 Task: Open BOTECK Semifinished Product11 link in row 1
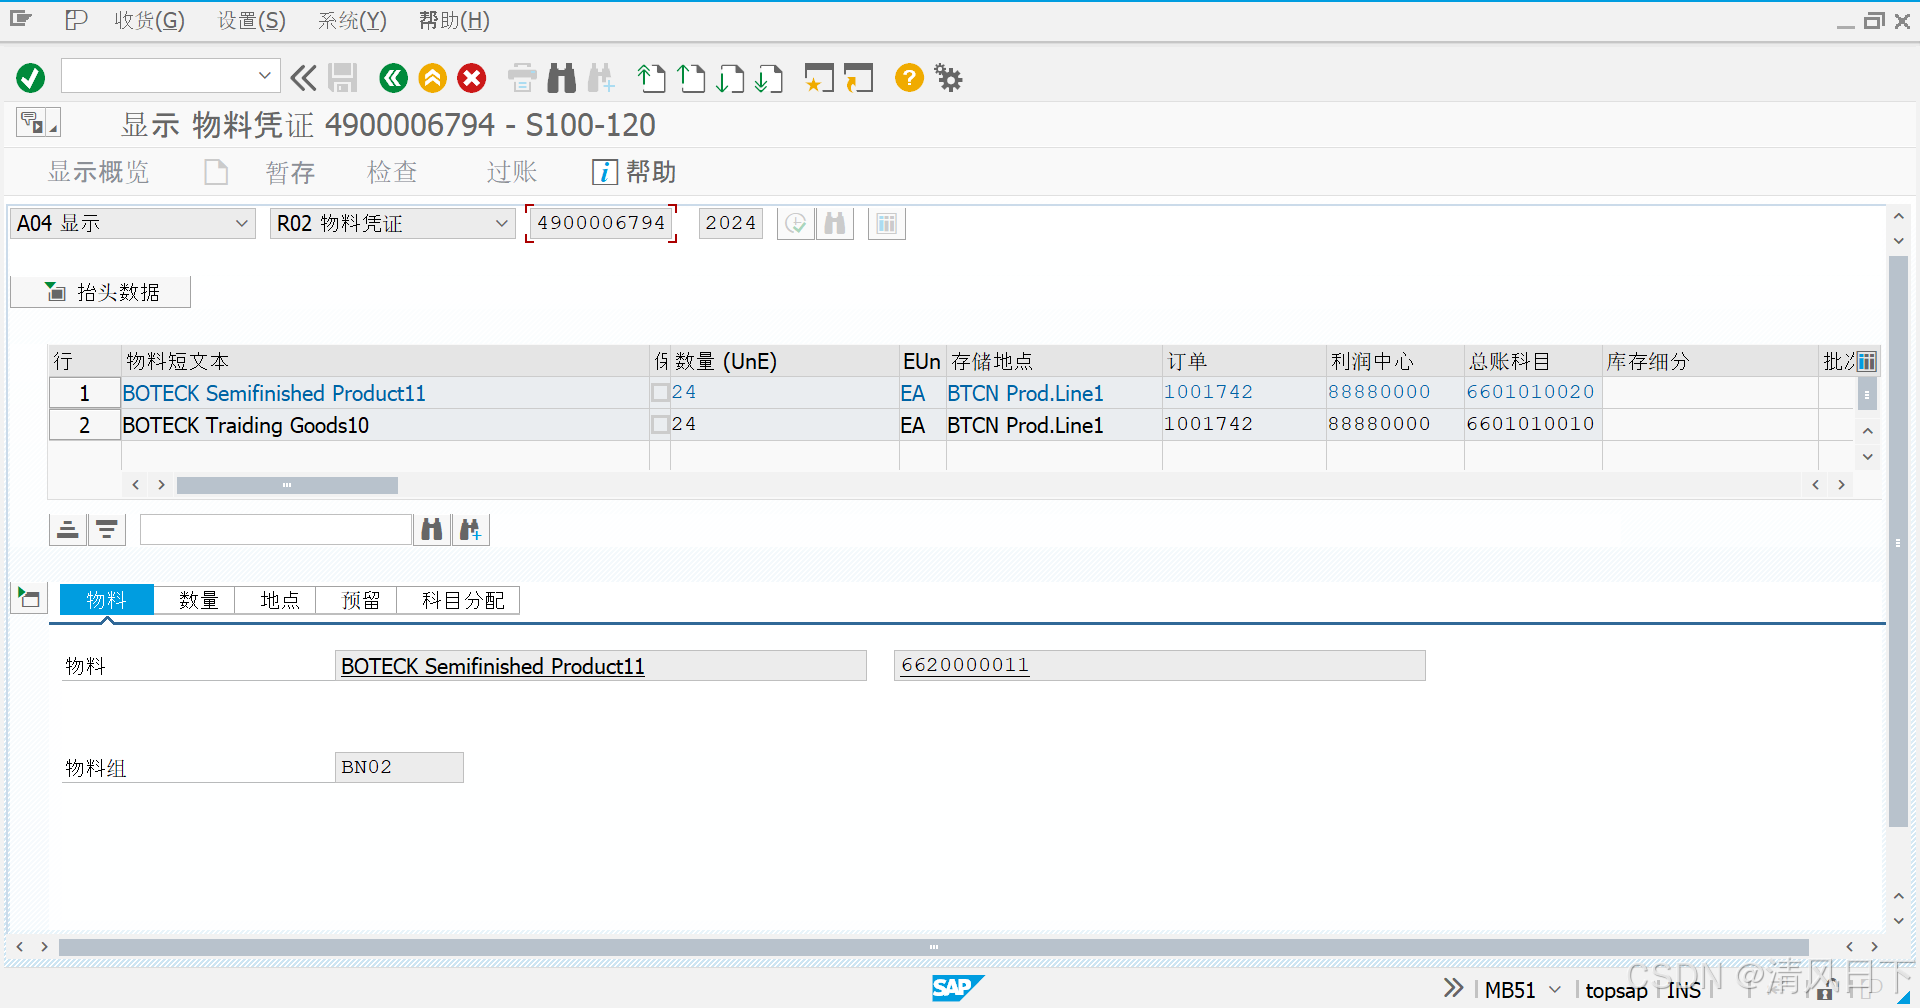tap(274, 393)
